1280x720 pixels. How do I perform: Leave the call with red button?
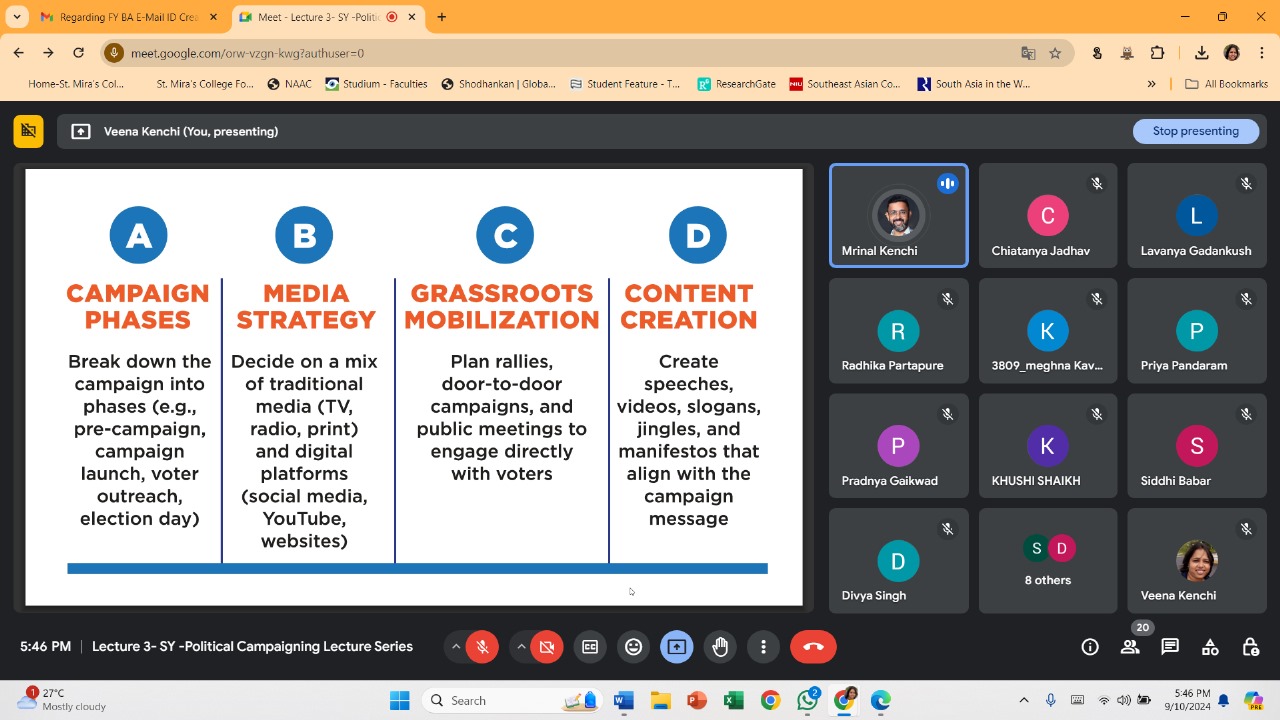point(813,647)
